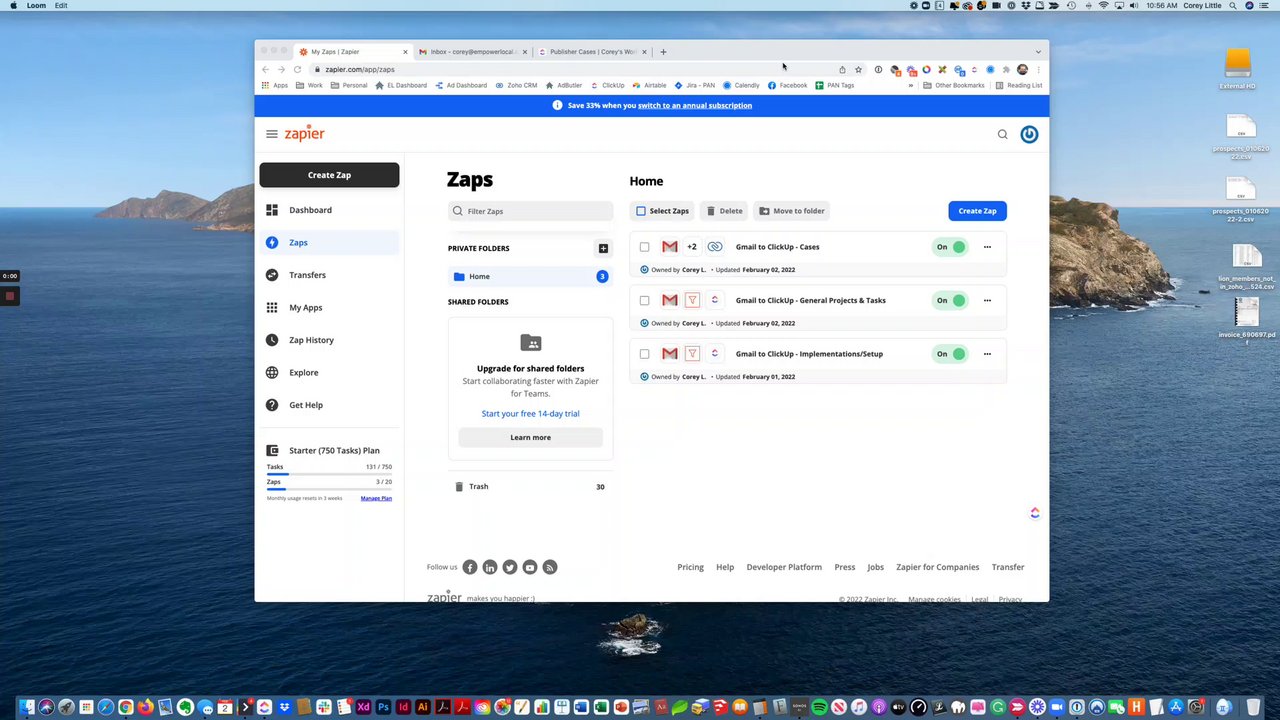Open the Trash folder
Image resolution: width=1280 pixels, height=720 pixels.
tap(530, 486)
